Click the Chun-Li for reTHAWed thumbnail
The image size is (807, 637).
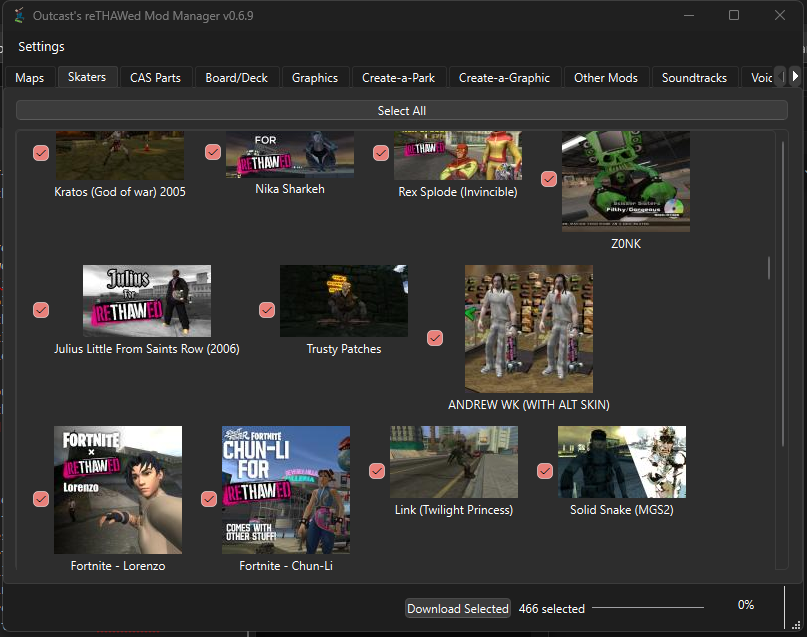pos(286,490)
